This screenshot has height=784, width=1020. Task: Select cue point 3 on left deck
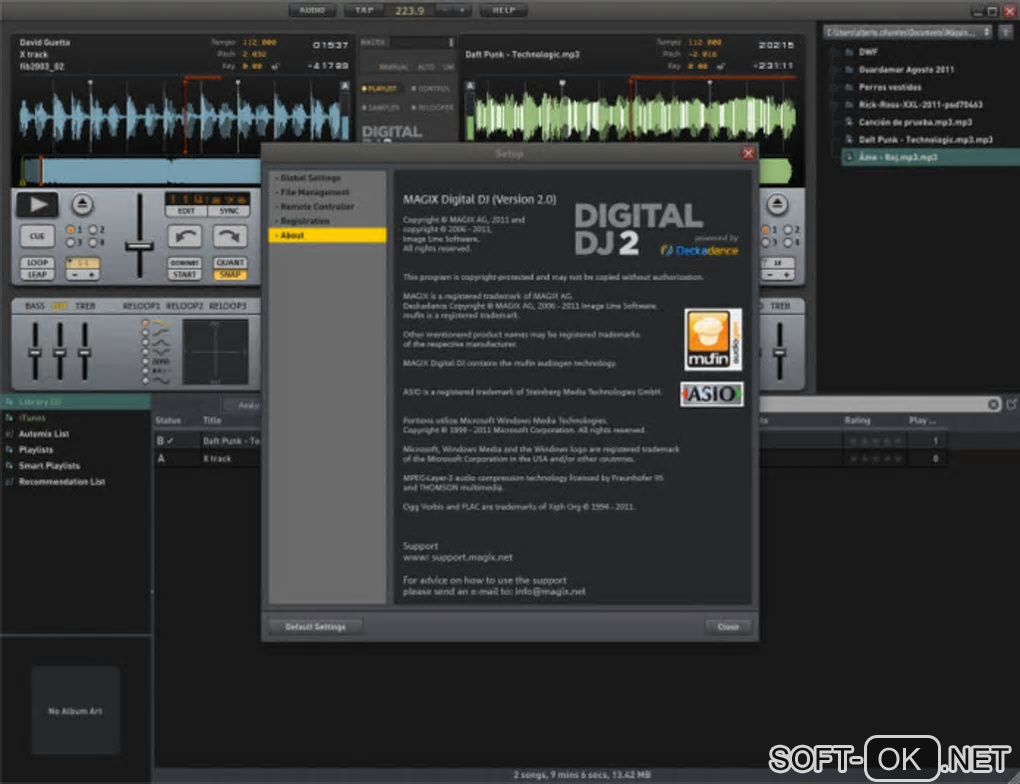[x=71, y=243]
